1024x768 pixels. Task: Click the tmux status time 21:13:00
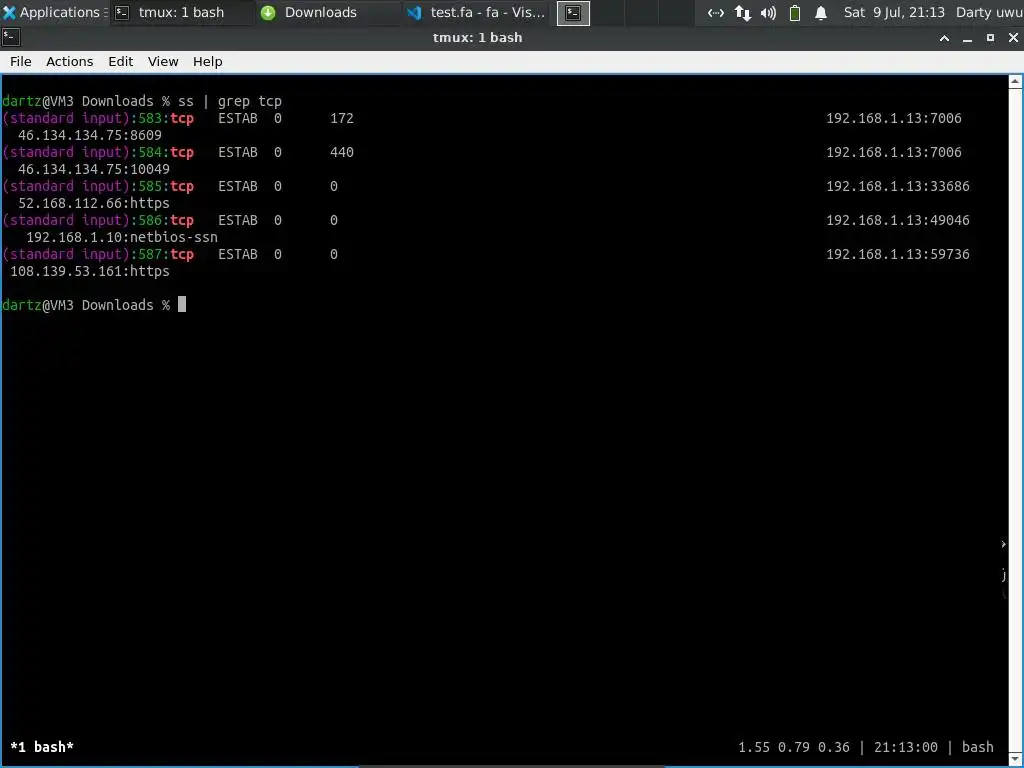(x=906, y=747)
